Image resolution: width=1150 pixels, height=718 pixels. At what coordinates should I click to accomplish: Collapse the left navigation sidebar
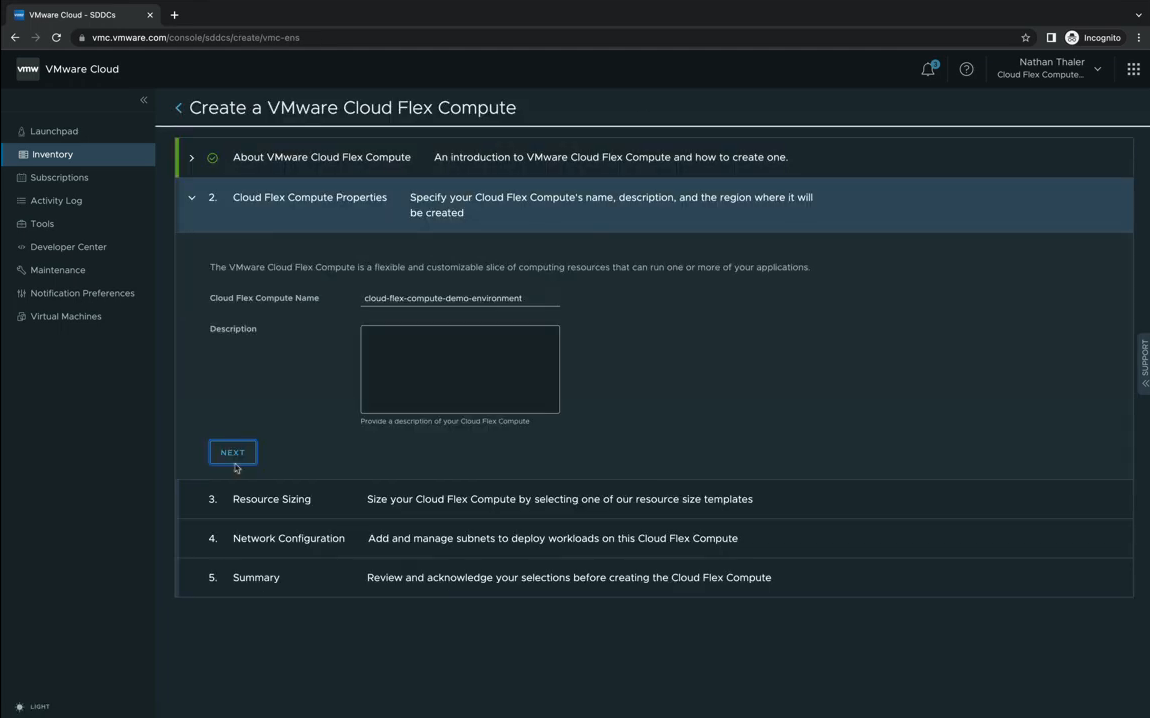[x=144, y=100]
